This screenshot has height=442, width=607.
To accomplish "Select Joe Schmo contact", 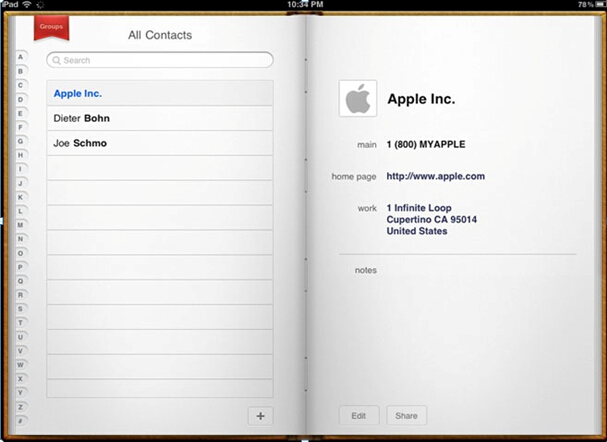I will click(x=160, y=143).
